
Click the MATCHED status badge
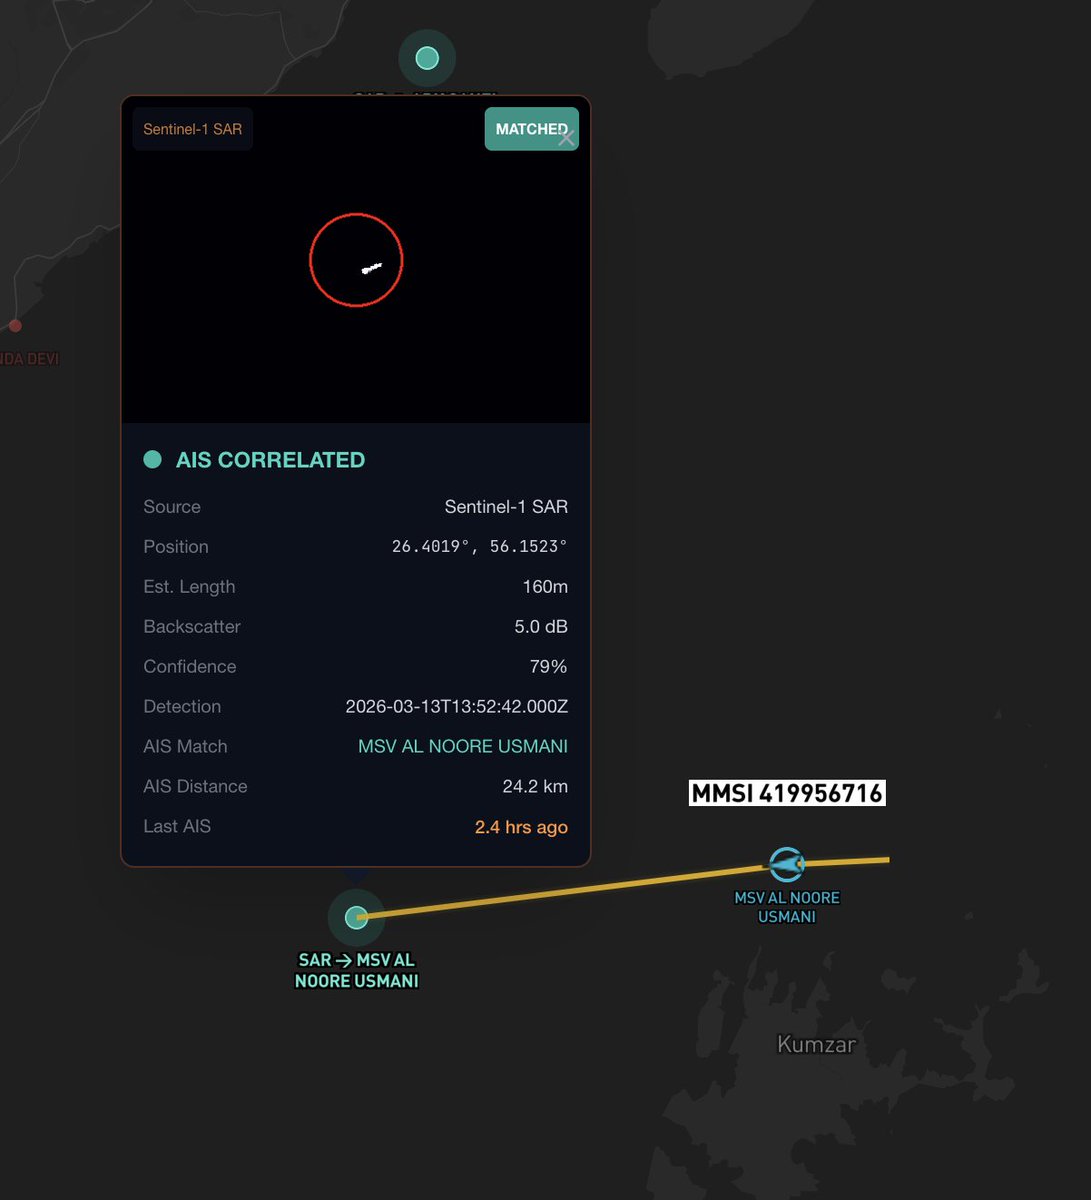[531, 129]
